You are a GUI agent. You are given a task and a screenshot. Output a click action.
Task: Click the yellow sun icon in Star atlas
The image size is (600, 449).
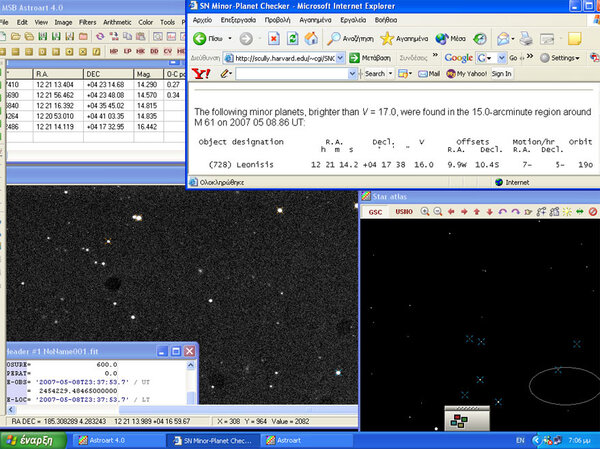pyautogui.click(x=567, y=211)
